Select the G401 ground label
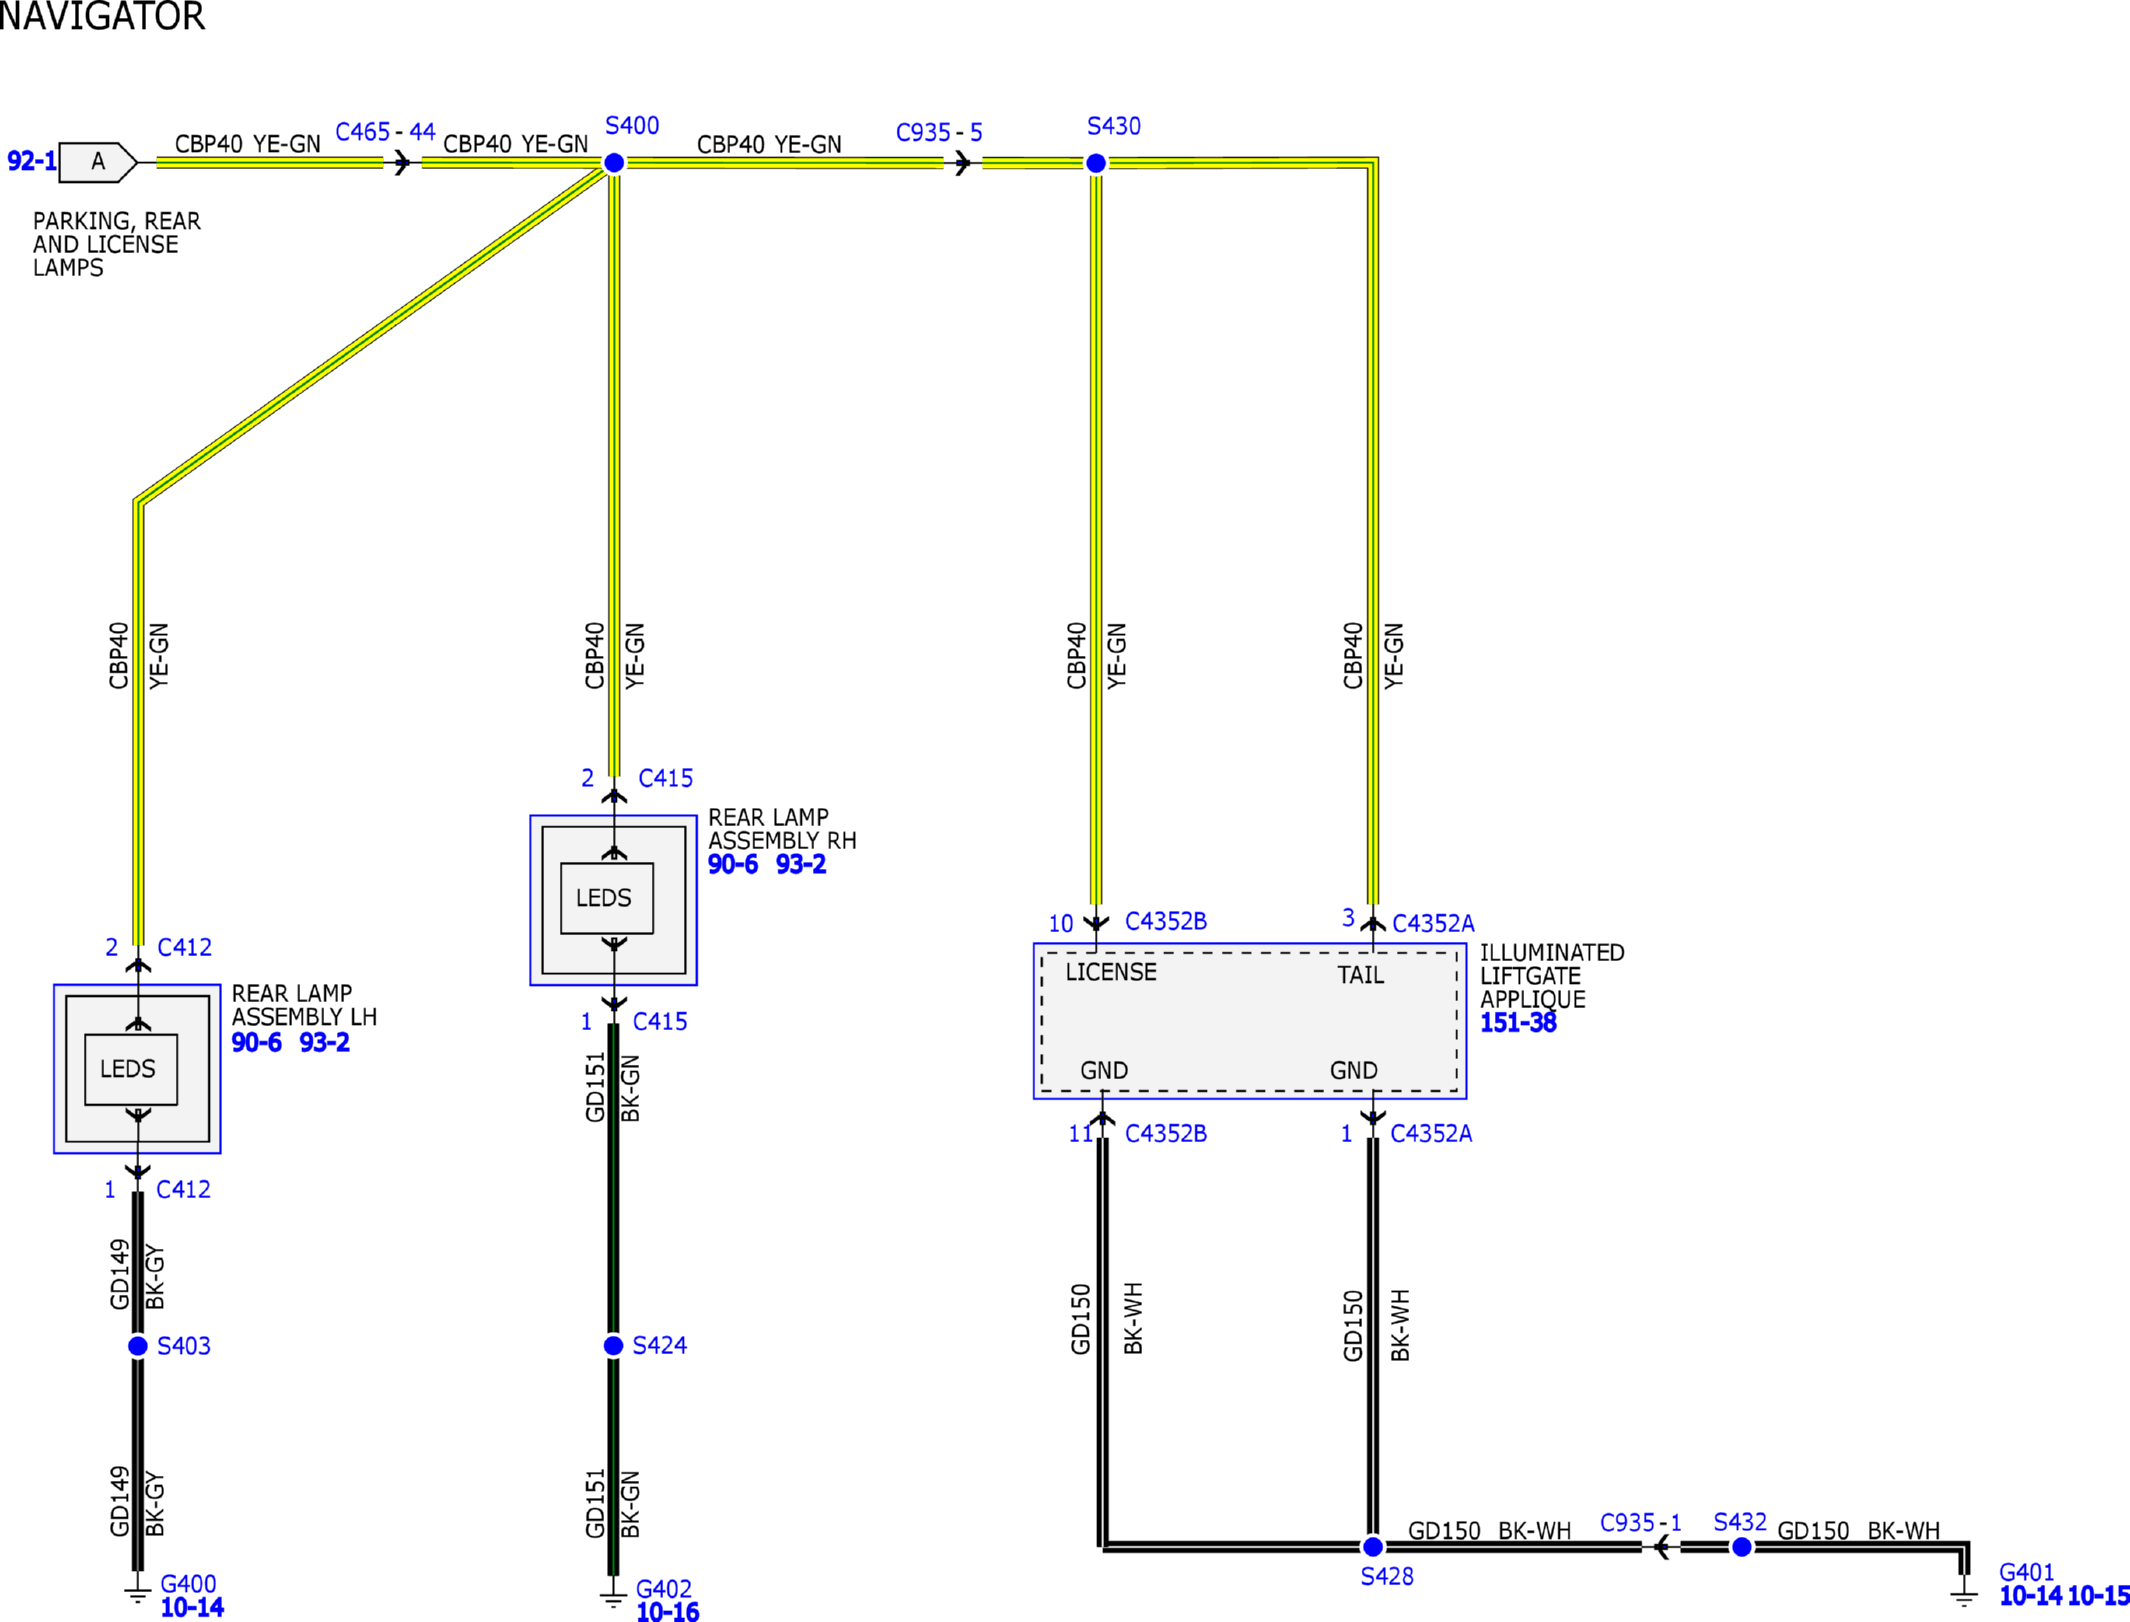Screen dimensions: 2130x1622 point(2026,1573)
